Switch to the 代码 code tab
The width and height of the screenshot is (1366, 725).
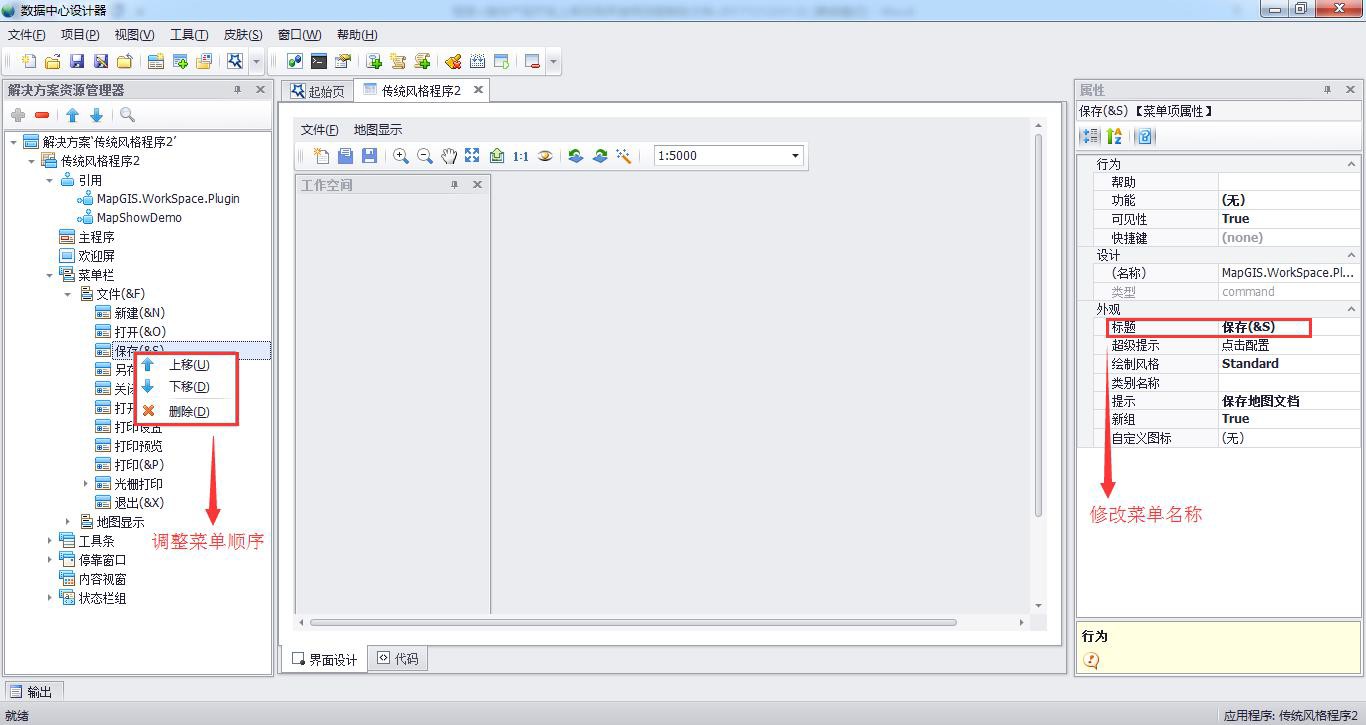397,659
